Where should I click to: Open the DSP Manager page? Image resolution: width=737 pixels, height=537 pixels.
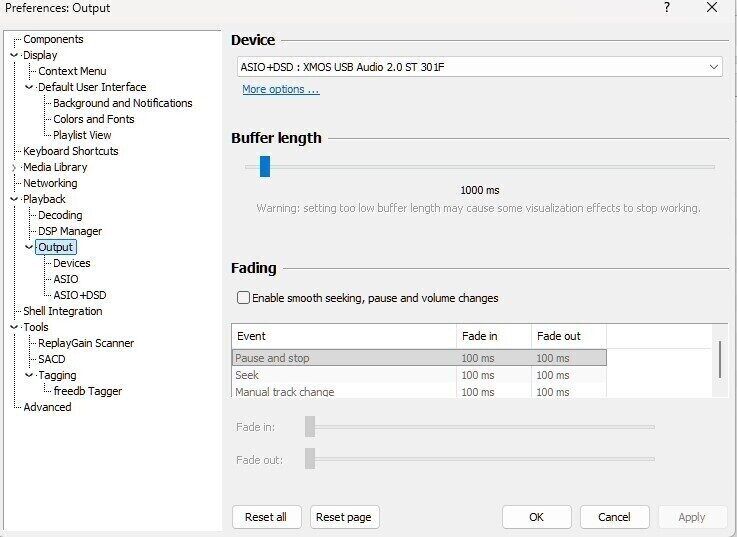click(x=70, y=231)
